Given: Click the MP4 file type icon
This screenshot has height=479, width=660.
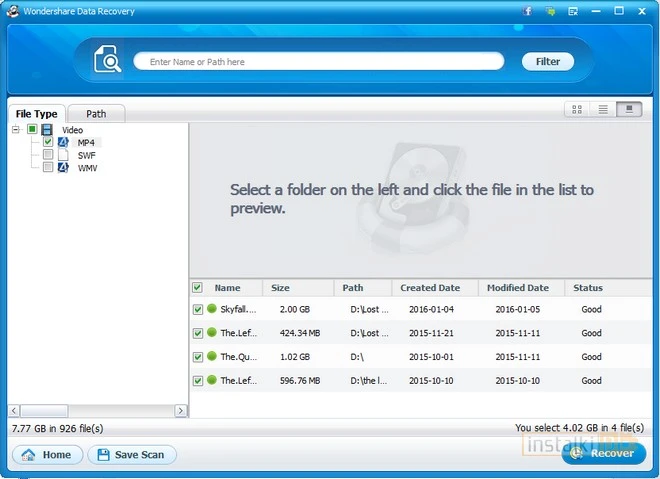Looking at the screenshot, I should [x=63, y=142].
